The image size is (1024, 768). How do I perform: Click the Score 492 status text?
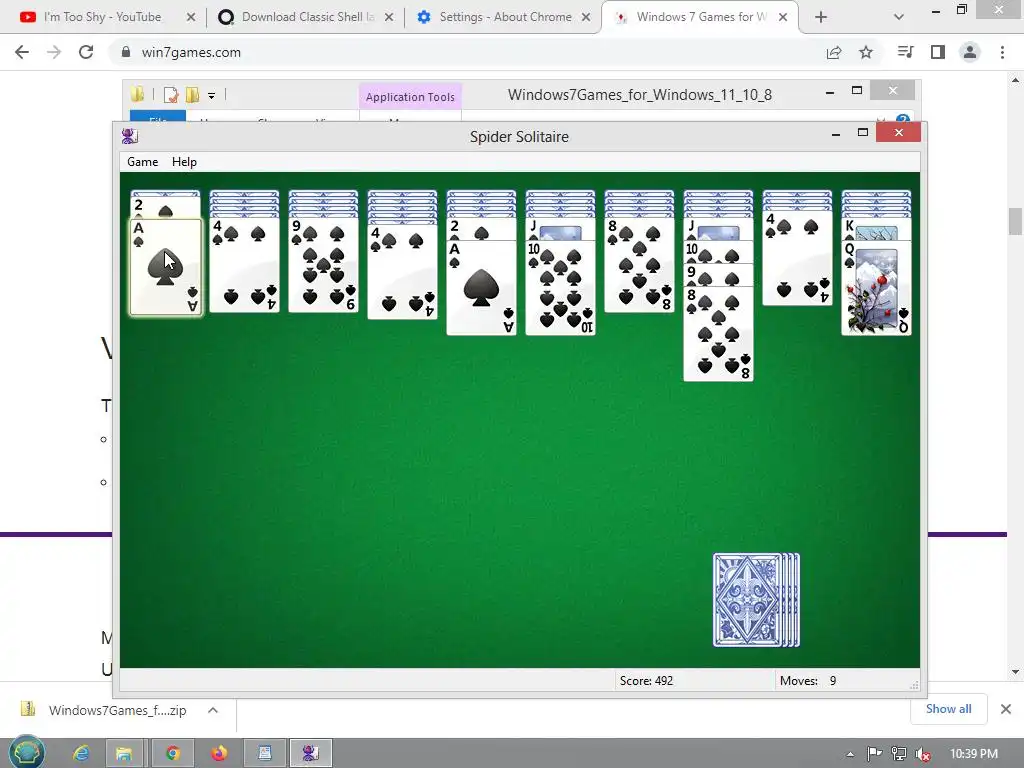(646, 680)
